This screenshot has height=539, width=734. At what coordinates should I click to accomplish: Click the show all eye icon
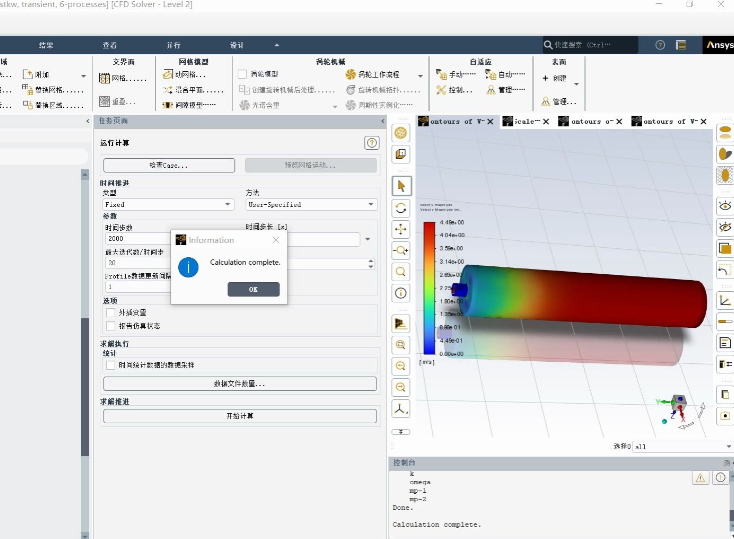coord(725,206)
